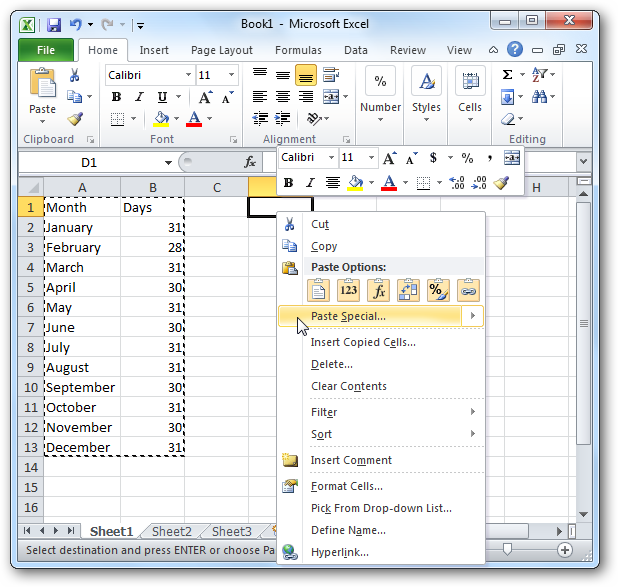Click the Name Box showing D1
Viewport: 618px width, 587px height.
coord(89,162)
